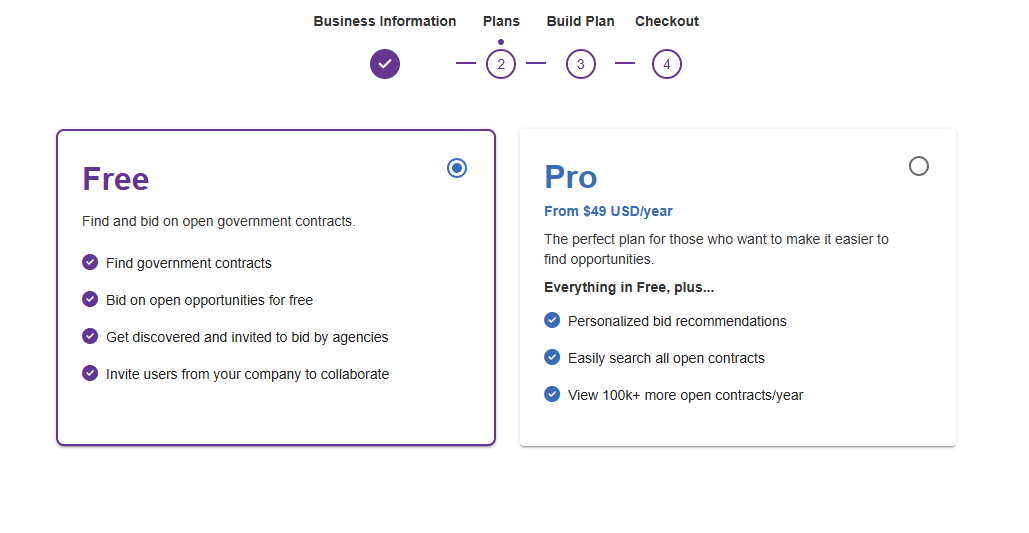Click the Checkout step label

click(667, 21)
